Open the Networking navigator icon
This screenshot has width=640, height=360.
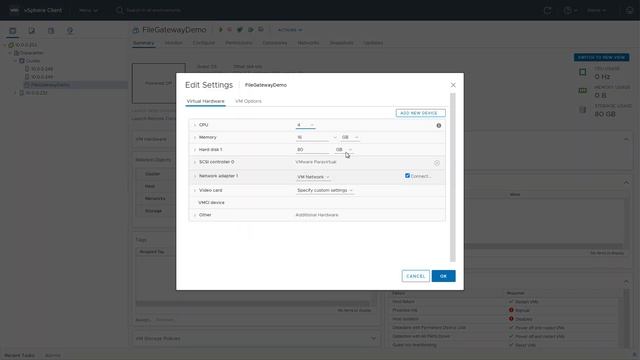[x=70, y=31]
